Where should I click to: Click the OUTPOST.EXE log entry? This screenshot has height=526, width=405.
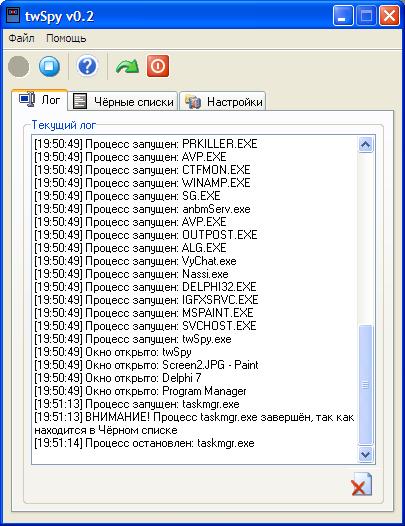pyautogui.click(x=146, y=235)
